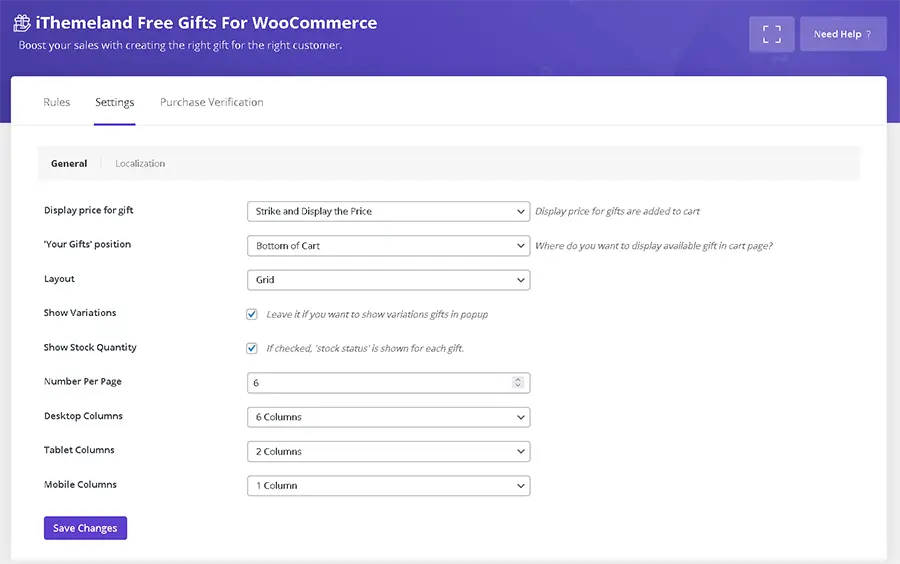The width and height of the screenshot is (900, 564).
Task: Click the iThemeland gift logo icon
Action: pos(22,23)
